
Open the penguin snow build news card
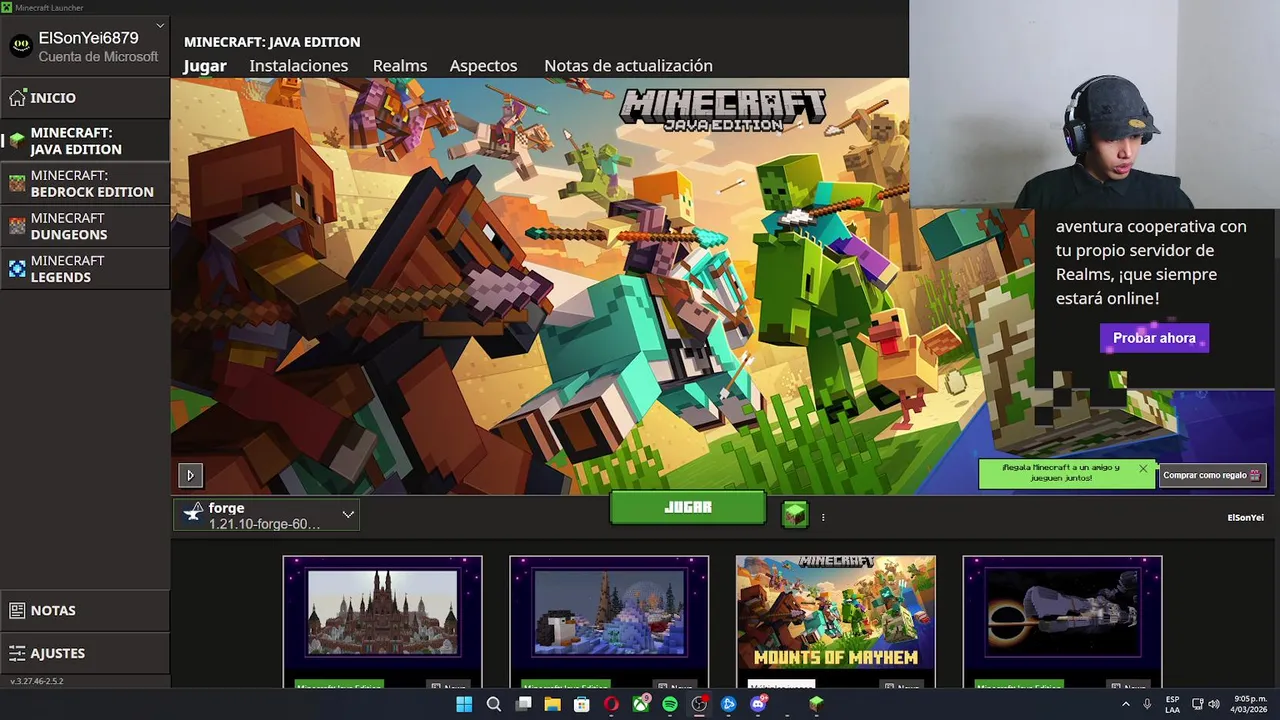[609, 621]
